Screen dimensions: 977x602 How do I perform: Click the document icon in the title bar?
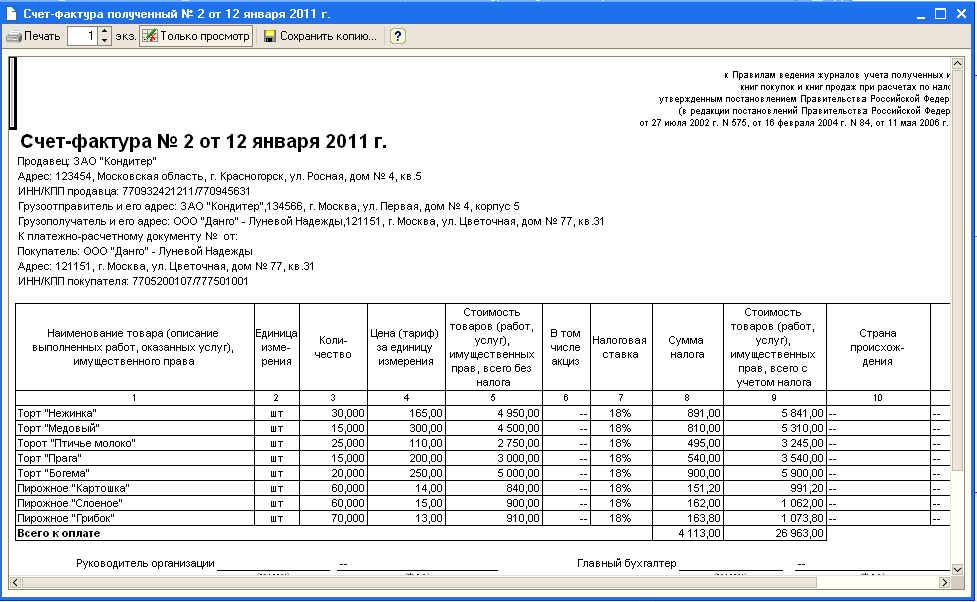[x=10, y=14]
